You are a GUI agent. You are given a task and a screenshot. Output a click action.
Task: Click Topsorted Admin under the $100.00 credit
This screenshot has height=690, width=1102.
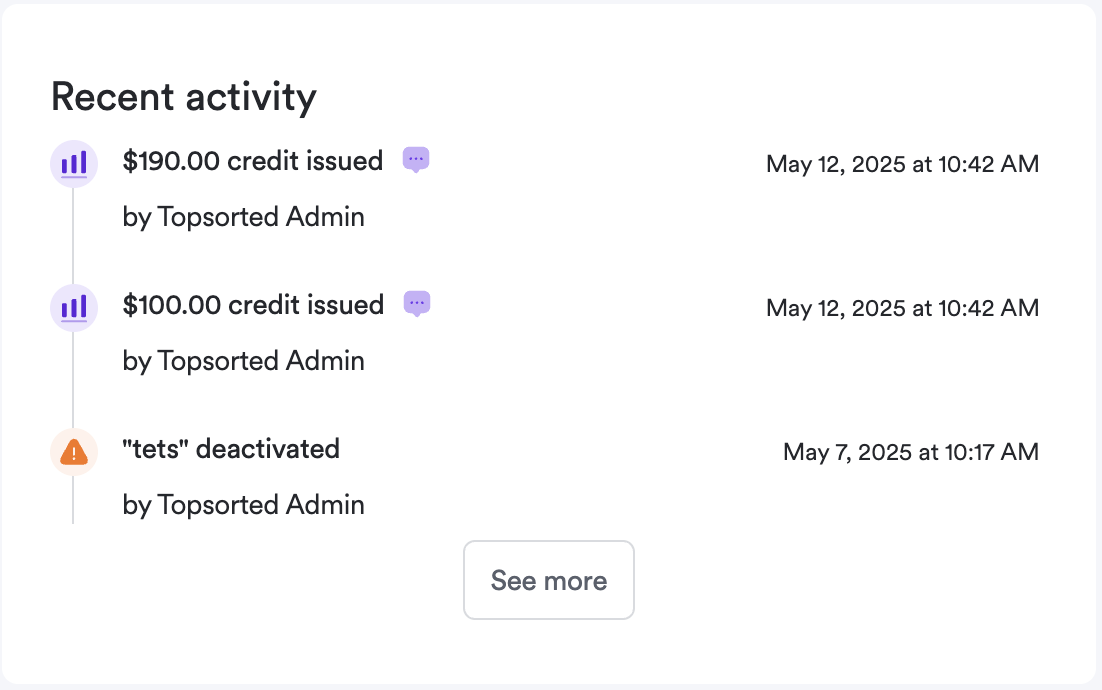[x=243, y=361]
